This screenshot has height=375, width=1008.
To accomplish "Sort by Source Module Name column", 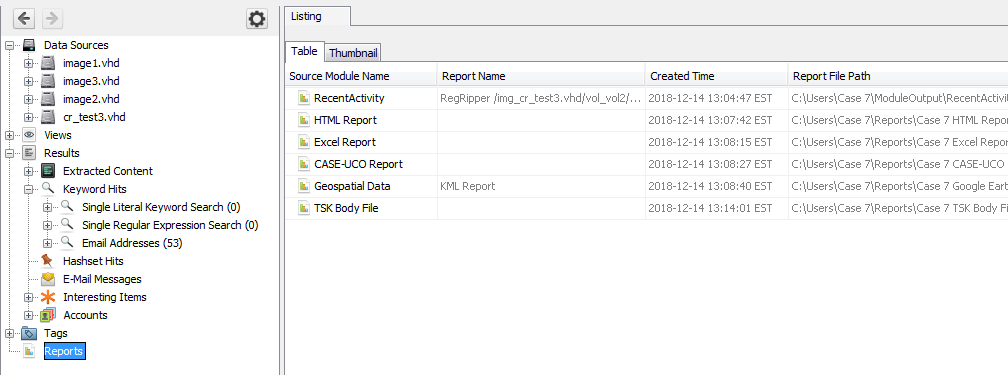I will point(361,76).
